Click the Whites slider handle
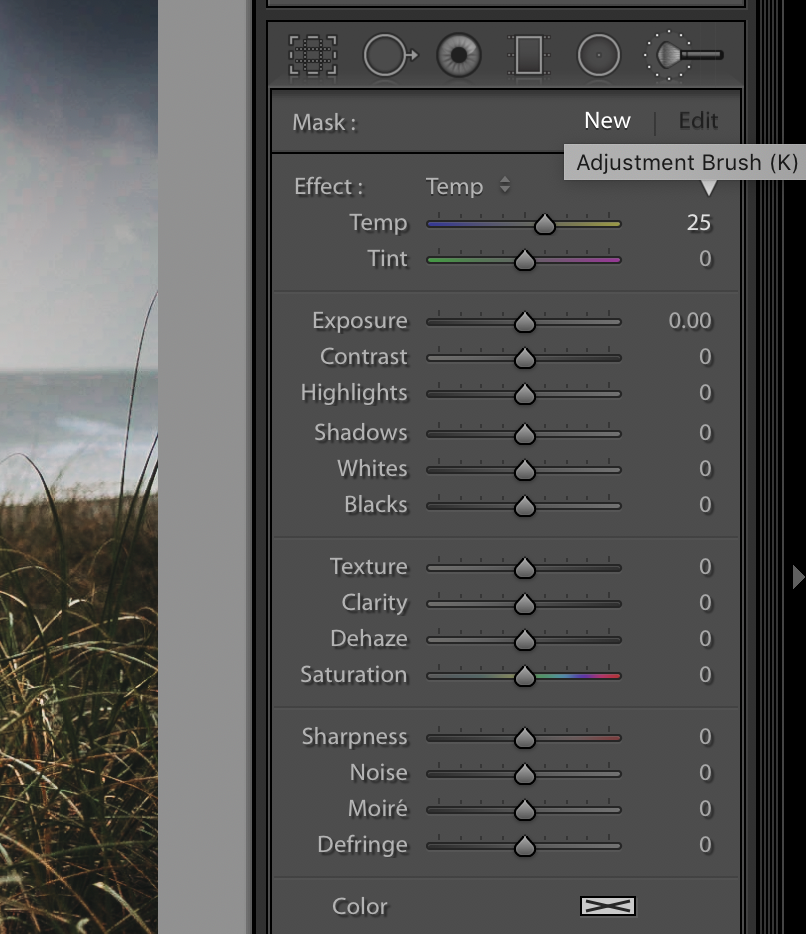This screenshot has height=934, width=806. click(524, 470)
